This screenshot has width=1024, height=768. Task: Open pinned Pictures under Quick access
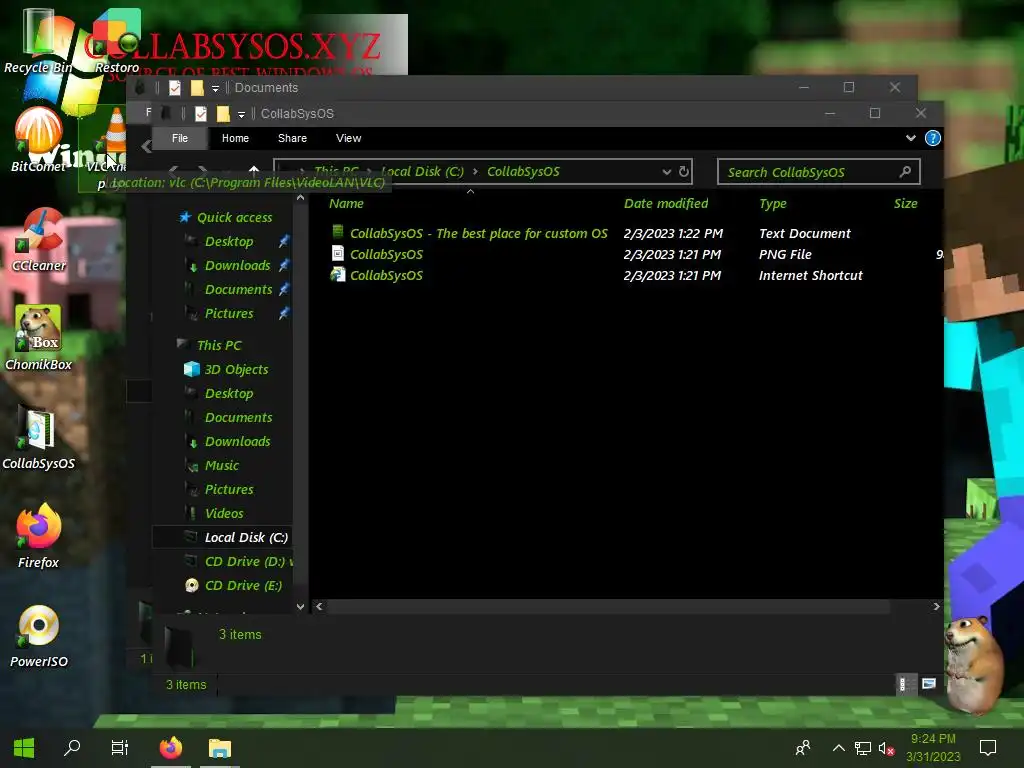pos(229,313)
